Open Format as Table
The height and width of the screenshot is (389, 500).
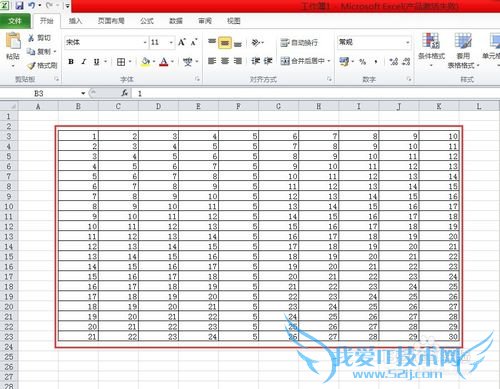point(463,51)
